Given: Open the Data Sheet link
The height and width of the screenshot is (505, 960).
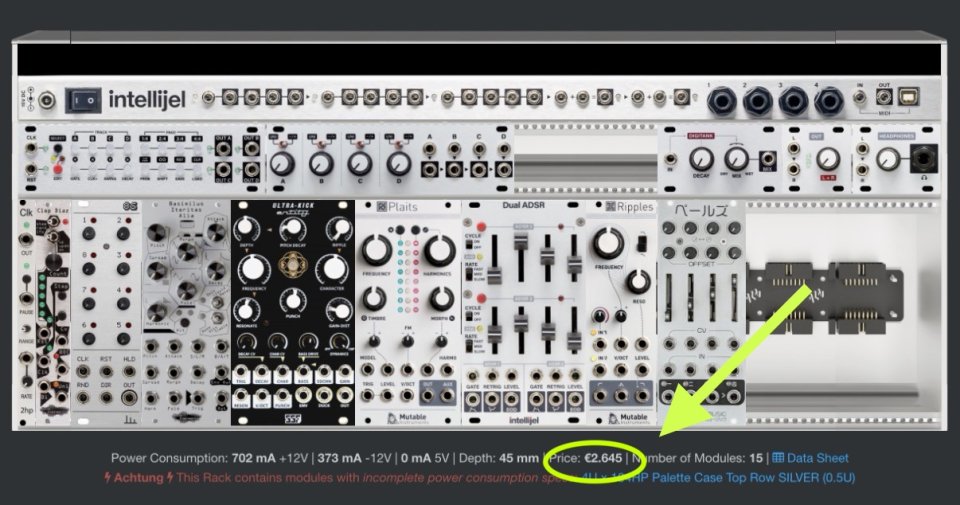Looking at the screenshot, I should pyautogui.click(x=811, y=458).
